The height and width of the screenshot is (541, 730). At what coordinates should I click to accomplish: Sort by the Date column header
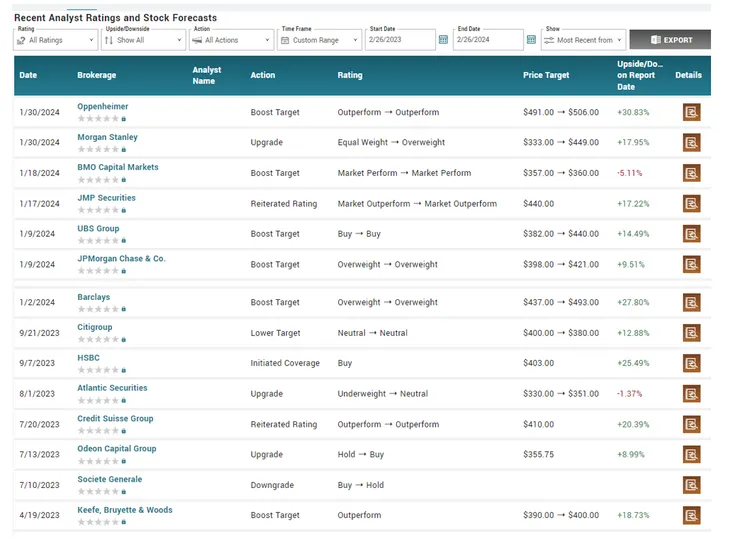click(28, 75)
